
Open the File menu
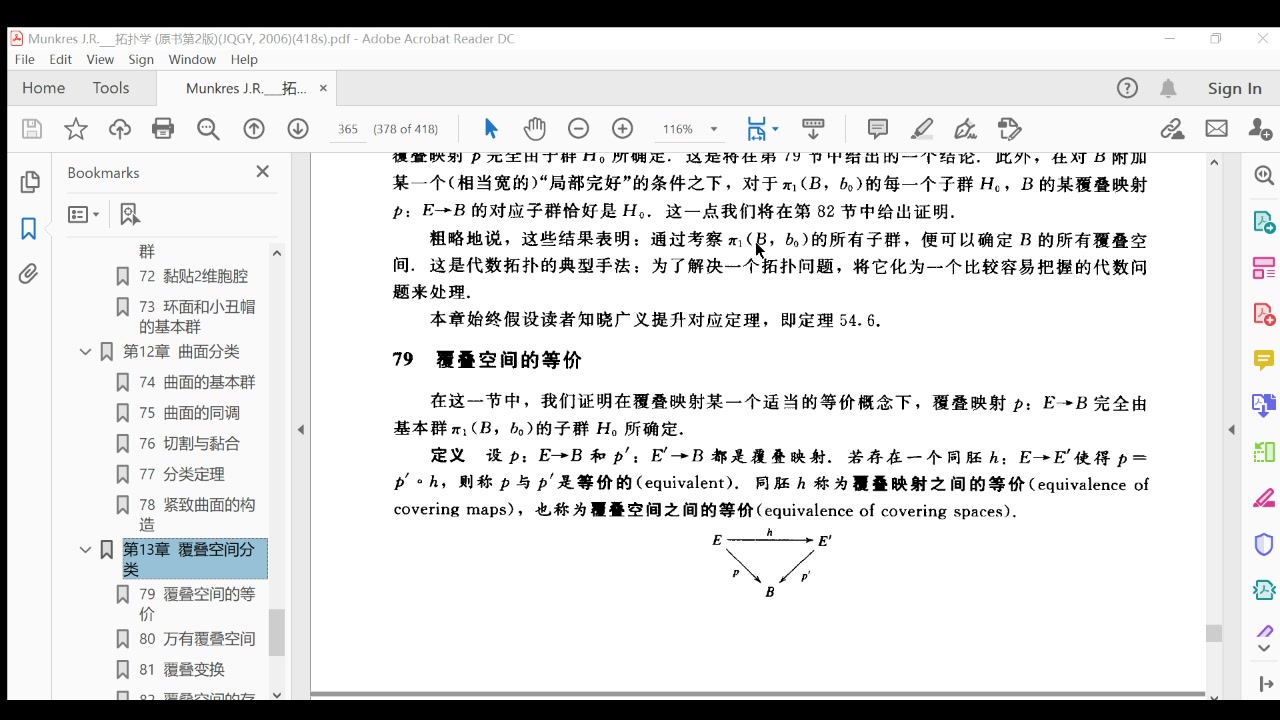point(24,60)
